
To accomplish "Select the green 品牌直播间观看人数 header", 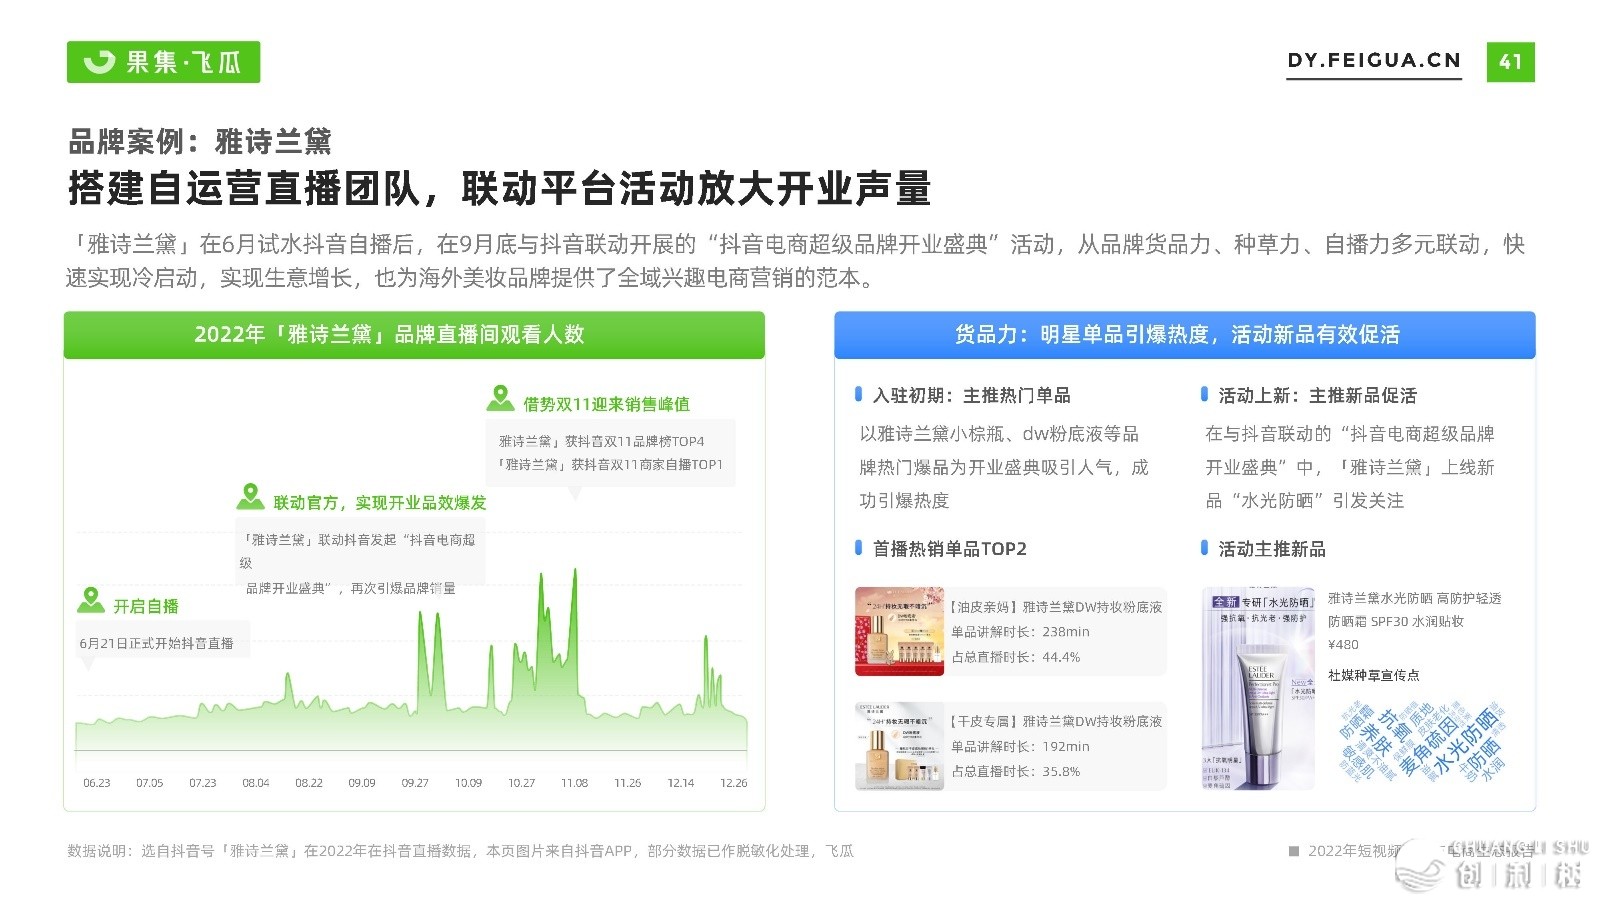I will point(414,335).
